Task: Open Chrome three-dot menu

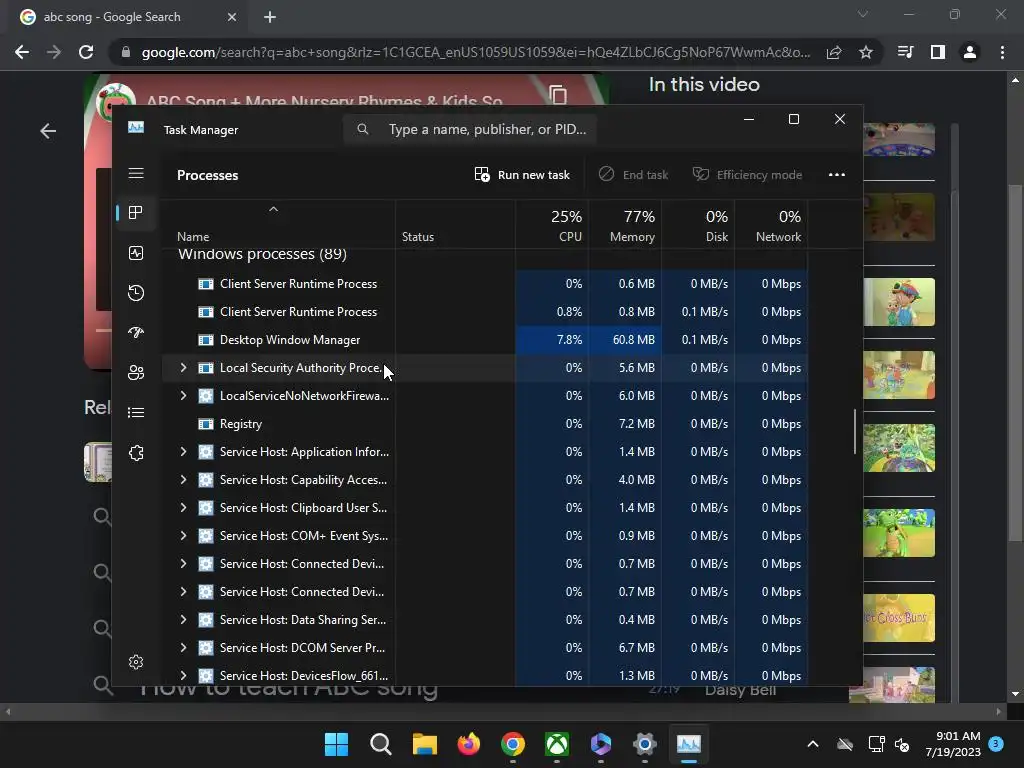Action: pyautogui.click(x=1002, y=52)
